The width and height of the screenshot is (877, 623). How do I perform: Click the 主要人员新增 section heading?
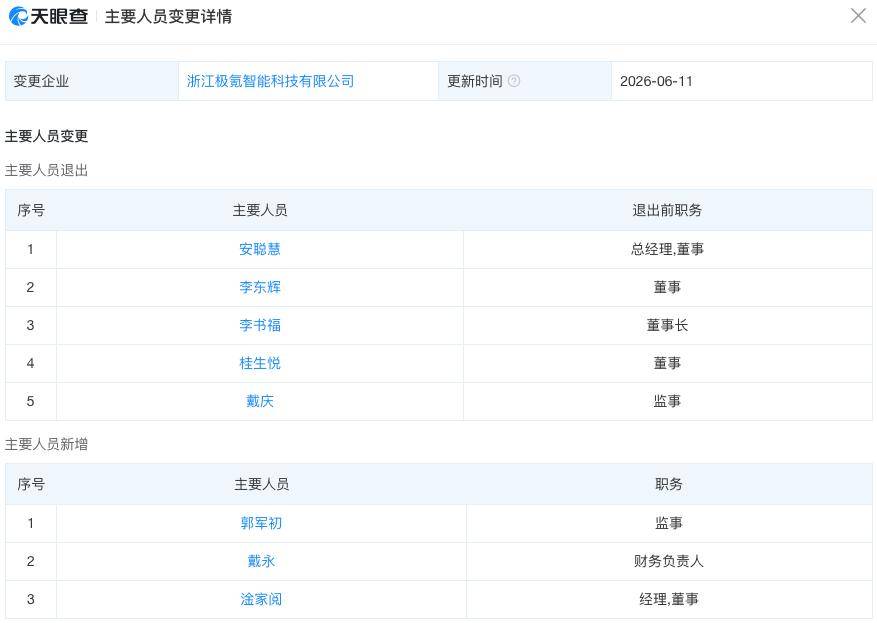tap(46, 444)
